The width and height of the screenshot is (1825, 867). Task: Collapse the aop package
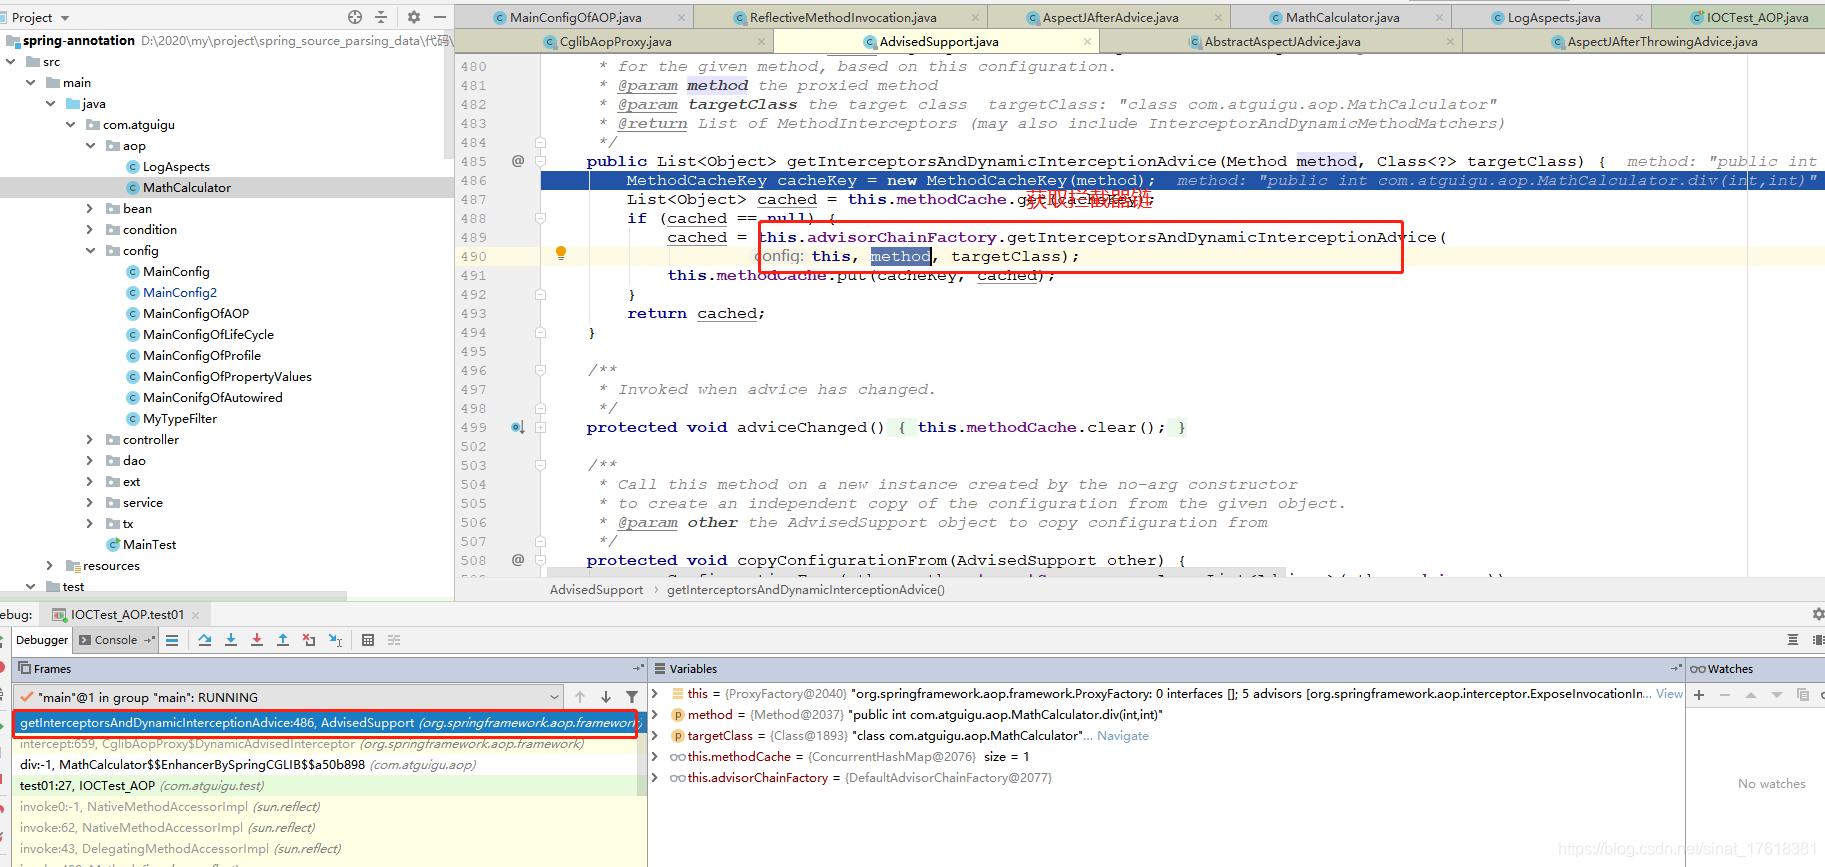click(x=91, y=146)
